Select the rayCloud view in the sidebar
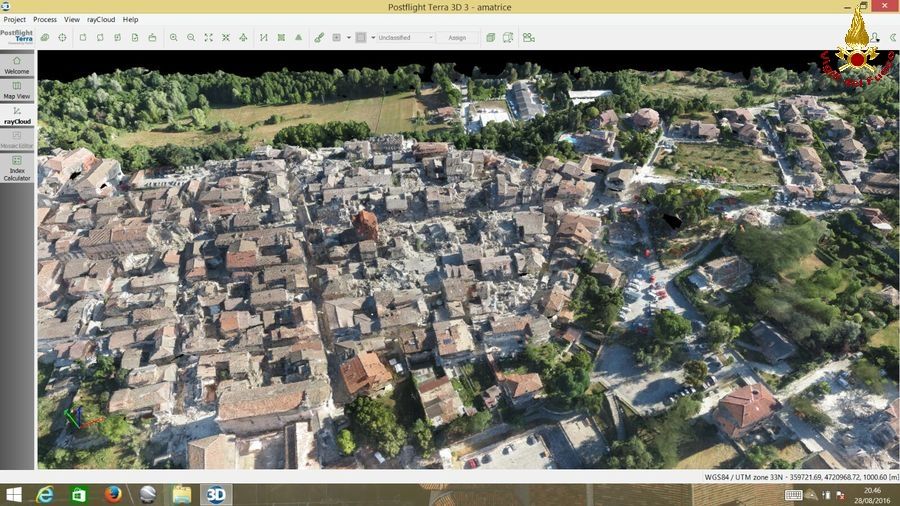This screenshot has height=506, width=900. click(x=17, y=115)
